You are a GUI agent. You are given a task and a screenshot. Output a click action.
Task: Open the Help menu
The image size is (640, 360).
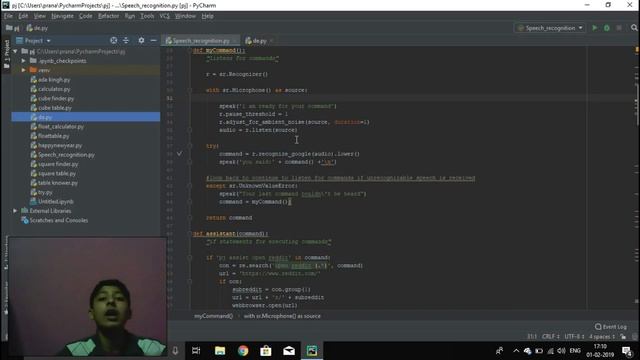(x=207, y=16)
